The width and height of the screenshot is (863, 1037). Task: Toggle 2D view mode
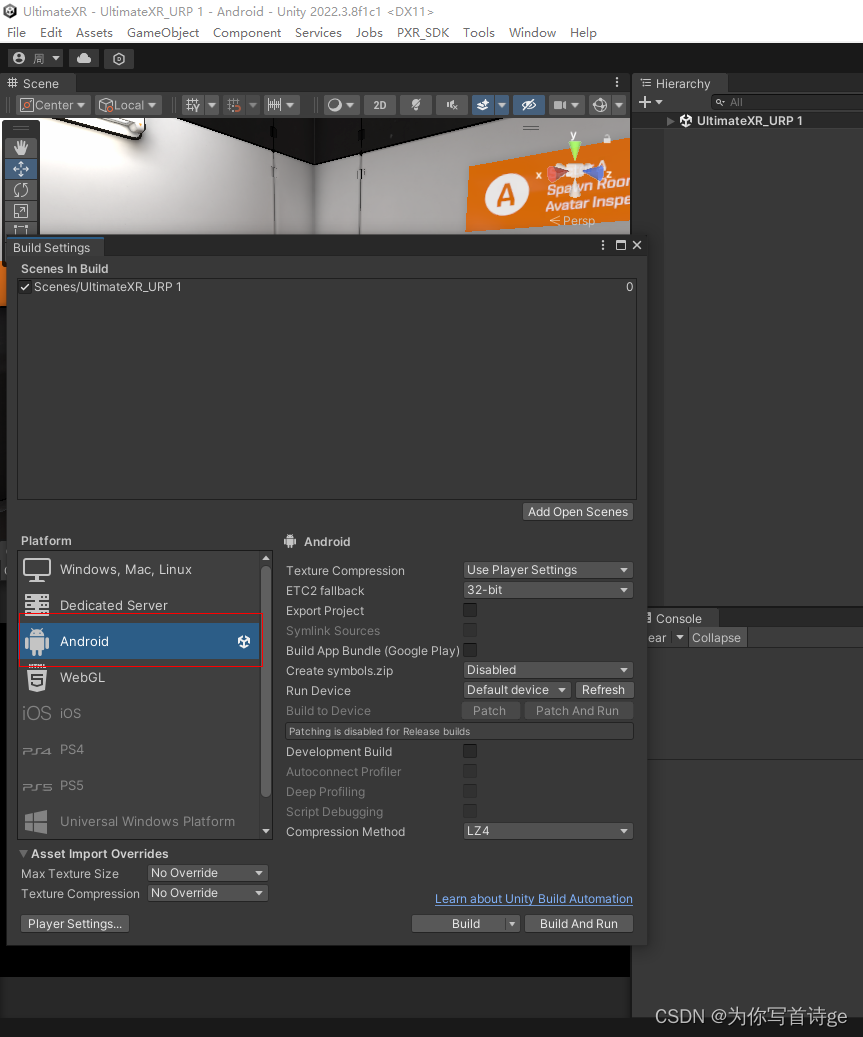[x=380, y=104]
